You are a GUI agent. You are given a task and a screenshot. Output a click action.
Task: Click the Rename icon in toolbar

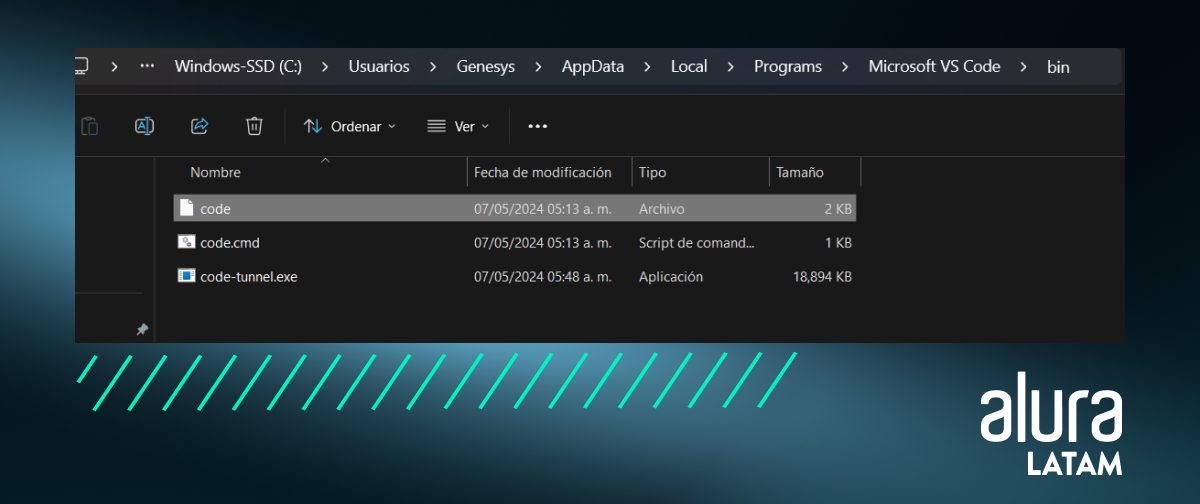pos(144,126)
